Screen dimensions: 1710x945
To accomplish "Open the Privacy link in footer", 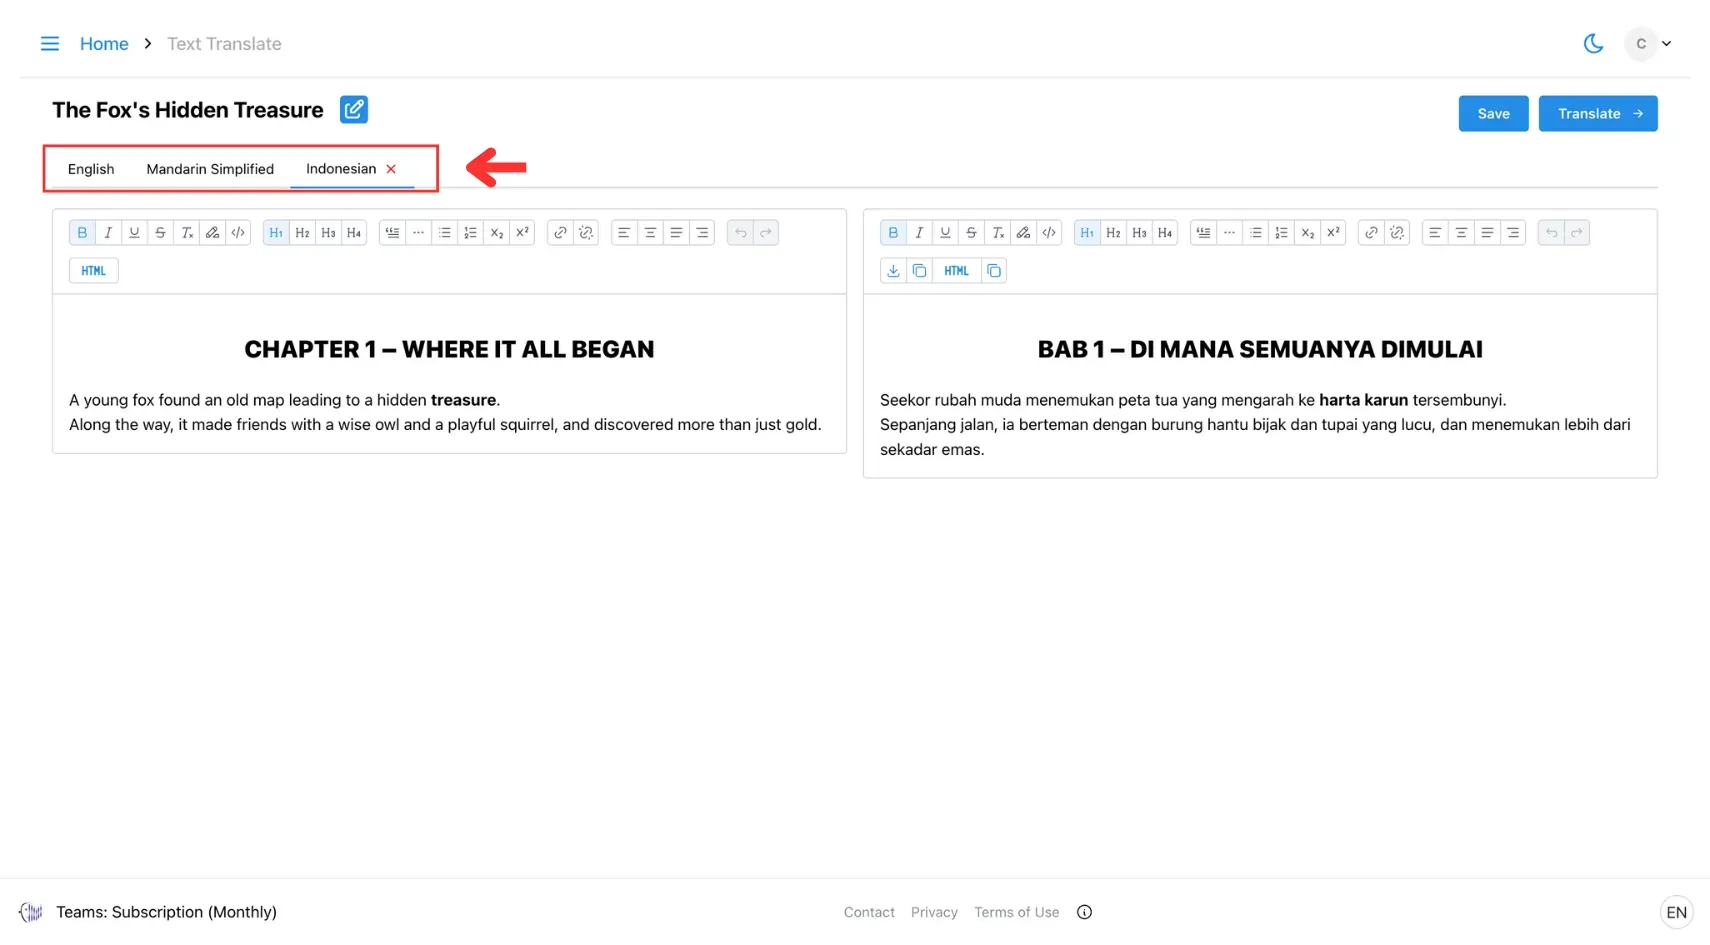I will click(x=934, y=912).
